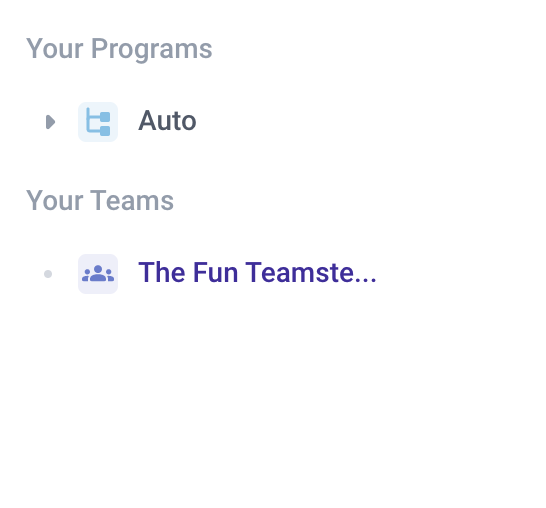Click the purple group icon for Fun Teamsters
This screenshot has width=546, height=508.
pyautogui.click(x=98, y=274)
